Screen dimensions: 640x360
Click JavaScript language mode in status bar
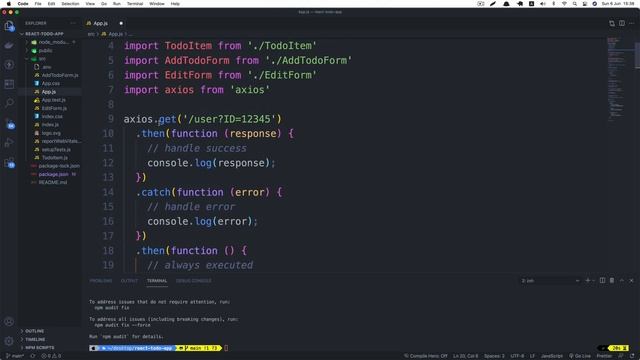(x=551, y=356)
